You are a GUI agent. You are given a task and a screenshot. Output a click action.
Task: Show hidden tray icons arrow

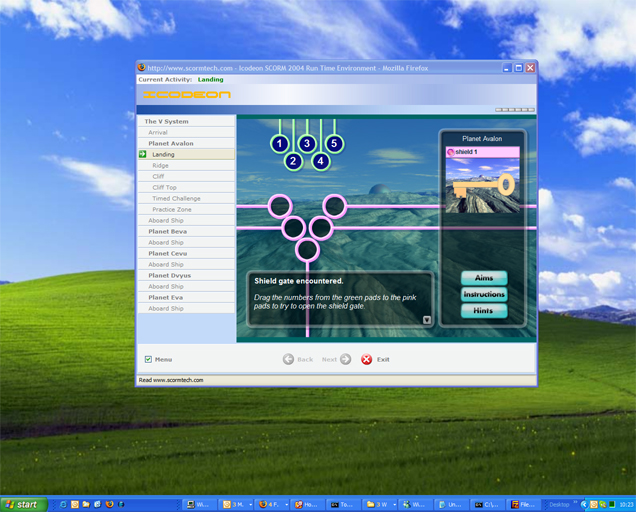pos(584,504)
